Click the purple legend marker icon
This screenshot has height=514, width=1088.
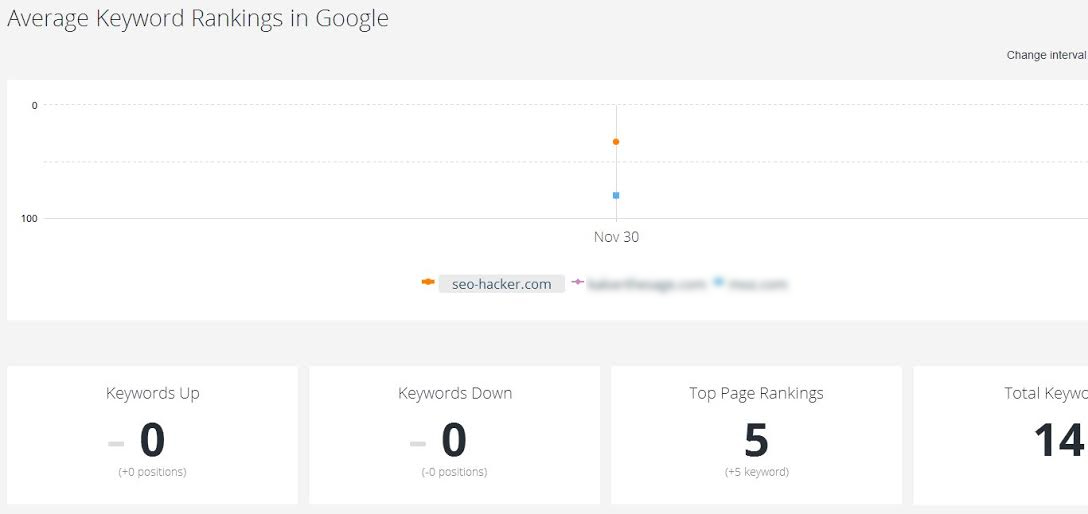578,283
